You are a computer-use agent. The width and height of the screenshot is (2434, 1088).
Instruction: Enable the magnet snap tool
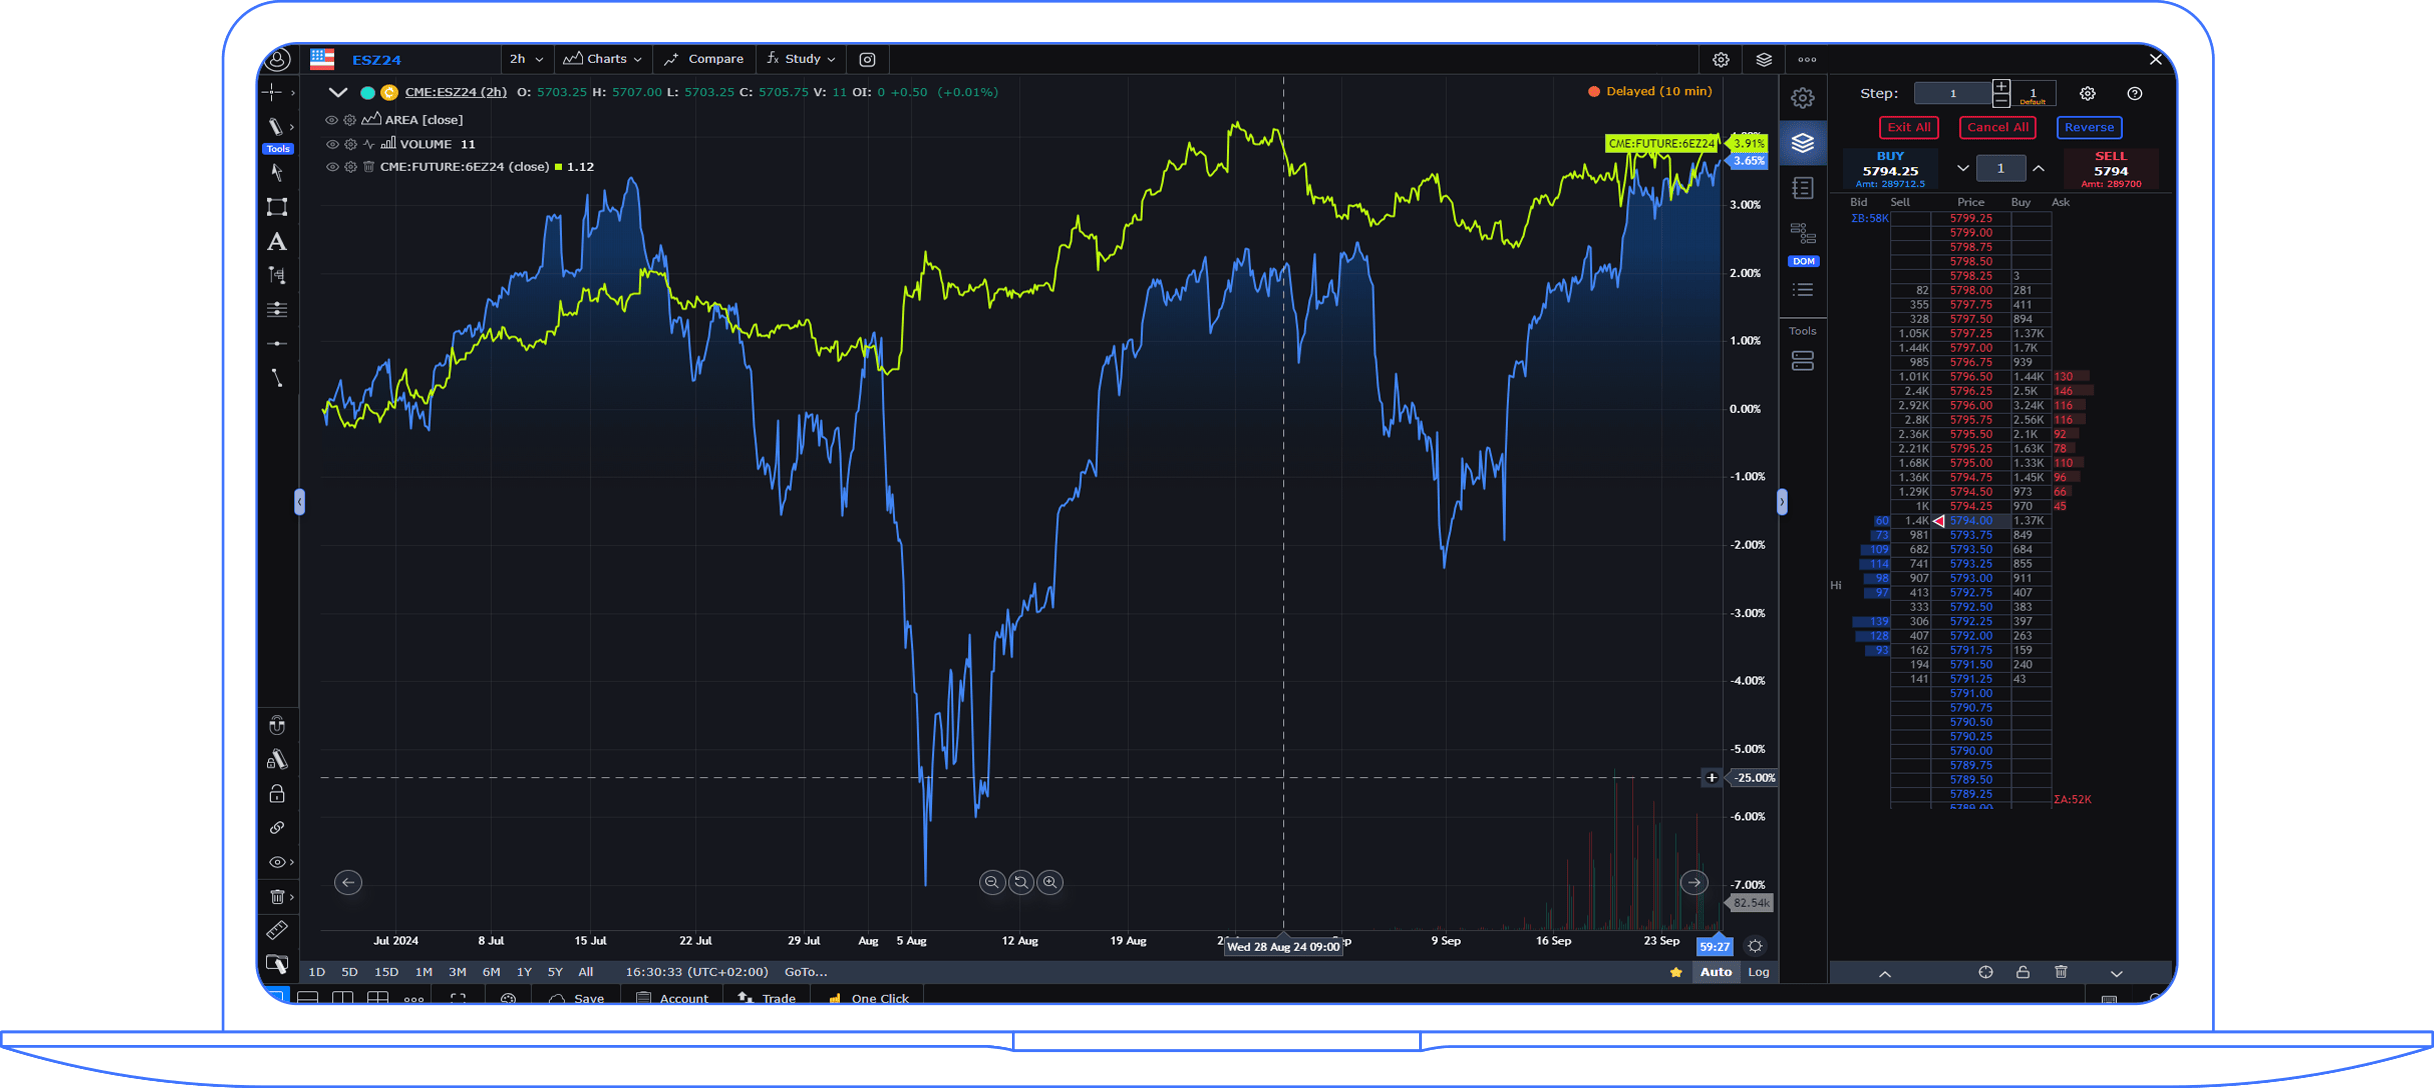(x=277, y=725)
